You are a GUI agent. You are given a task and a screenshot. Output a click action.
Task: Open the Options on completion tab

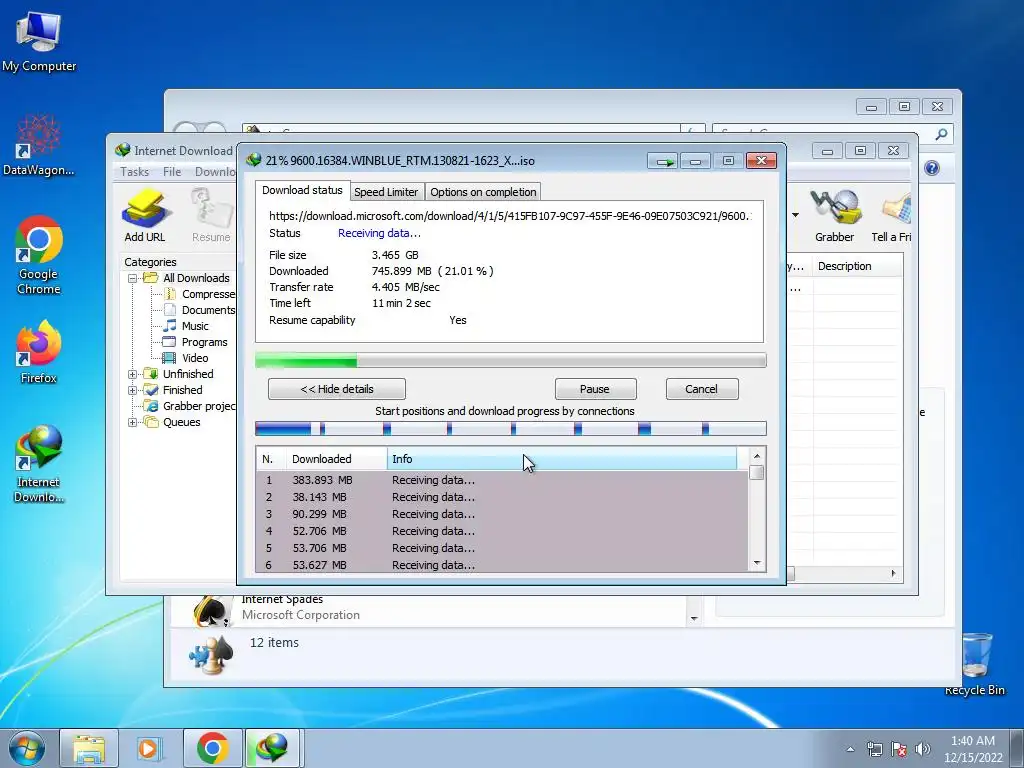tap(483, 192)
